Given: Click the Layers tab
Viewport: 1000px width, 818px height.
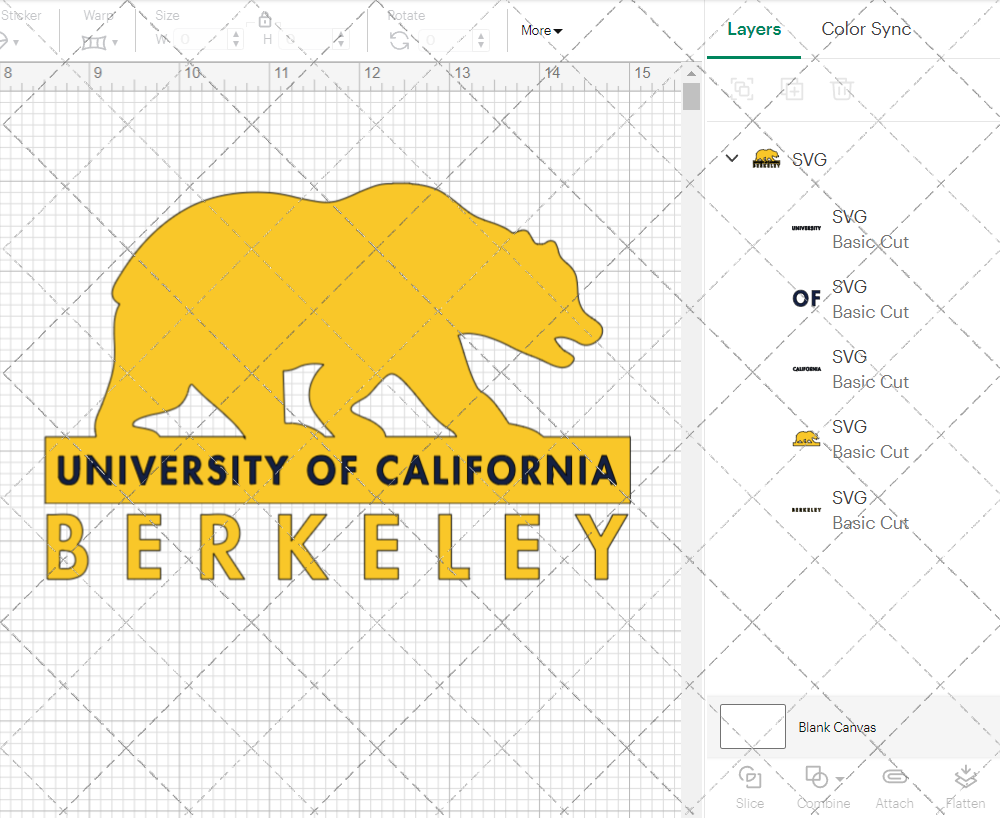Looking at the screenshot, I should [754, 29].
